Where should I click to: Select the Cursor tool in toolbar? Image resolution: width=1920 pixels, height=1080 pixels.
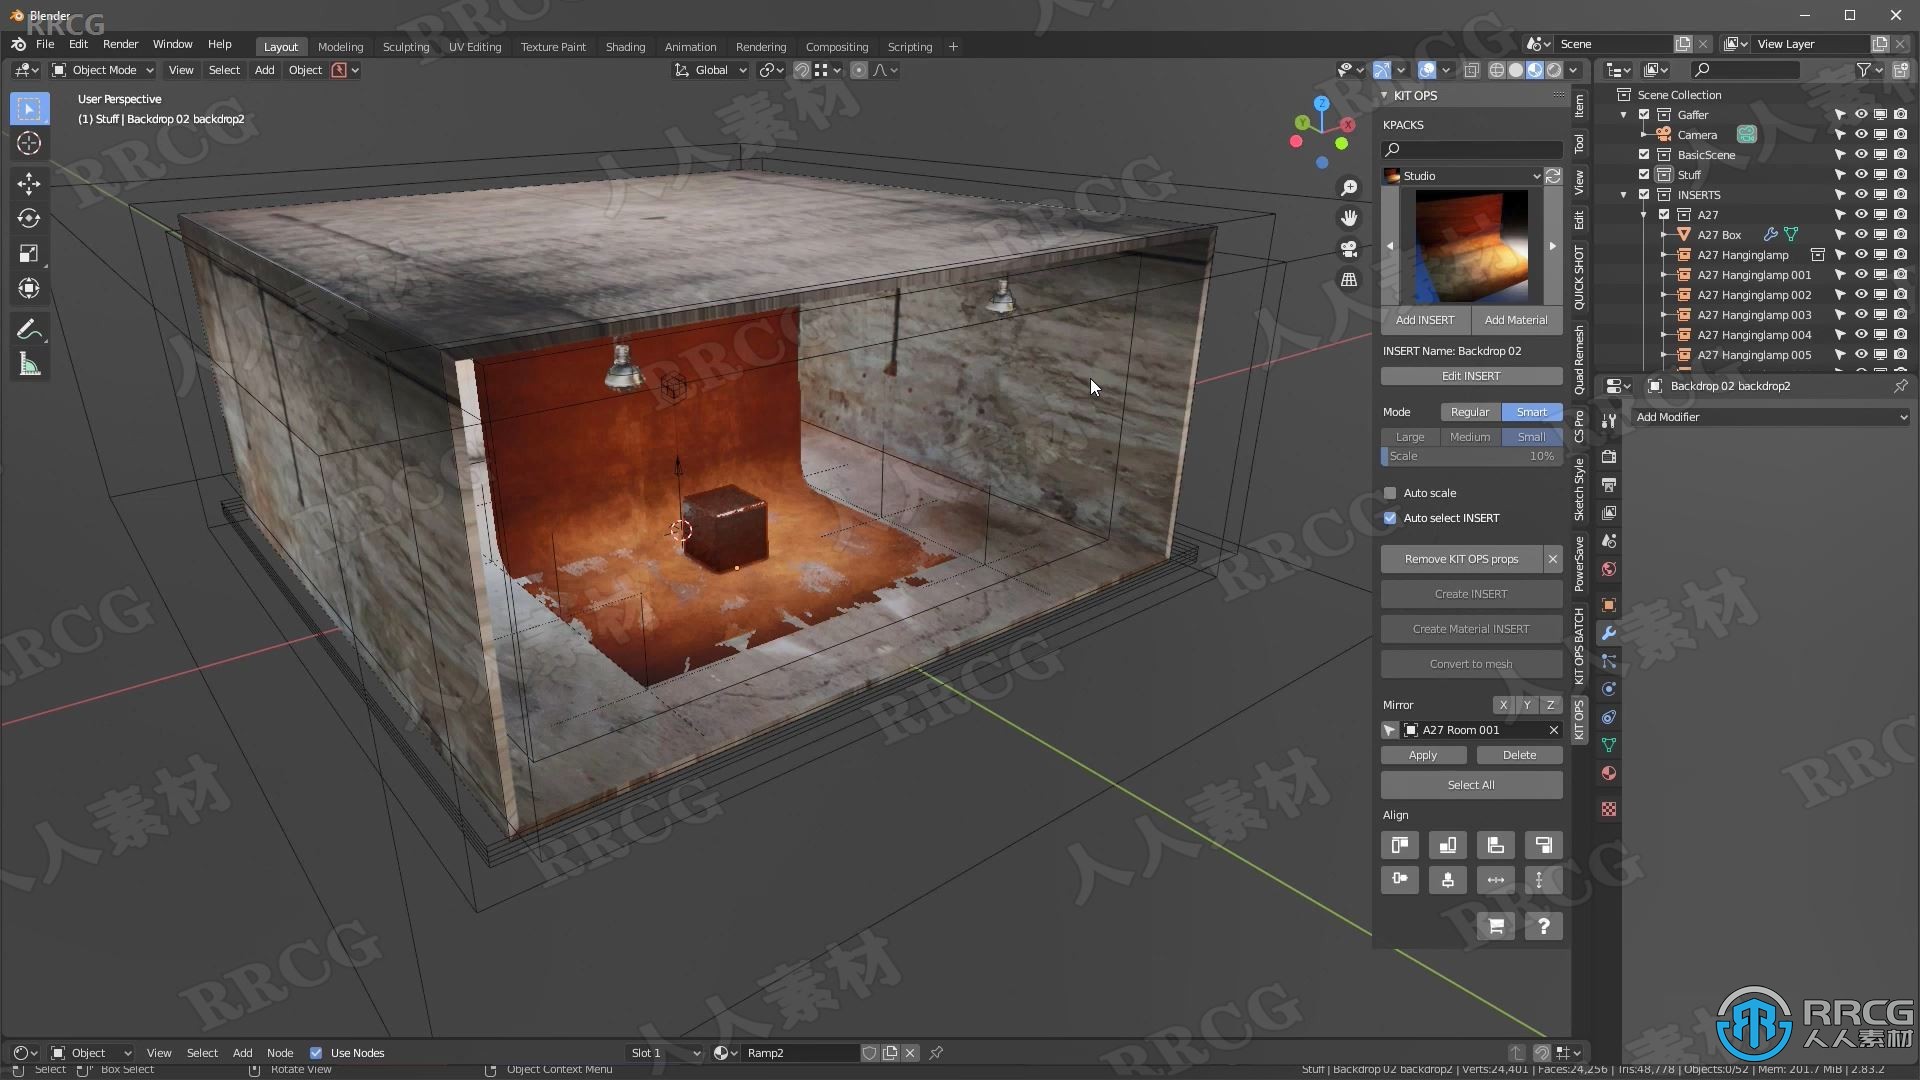[x=29, y=143]
